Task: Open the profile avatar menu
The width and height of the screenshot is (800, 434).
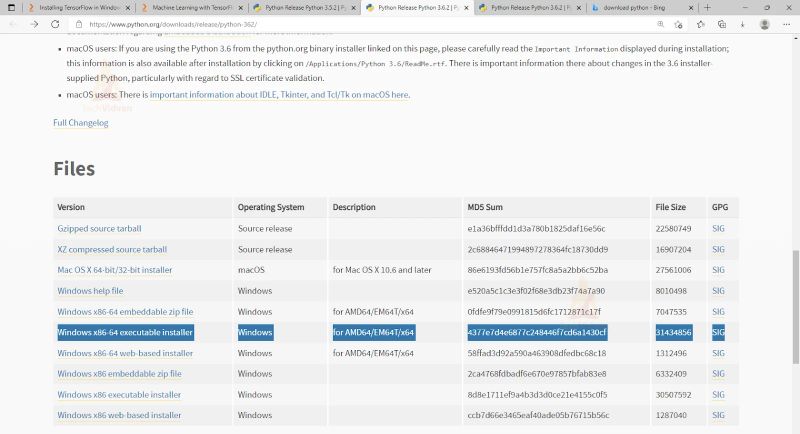Action: click(764, 24)
